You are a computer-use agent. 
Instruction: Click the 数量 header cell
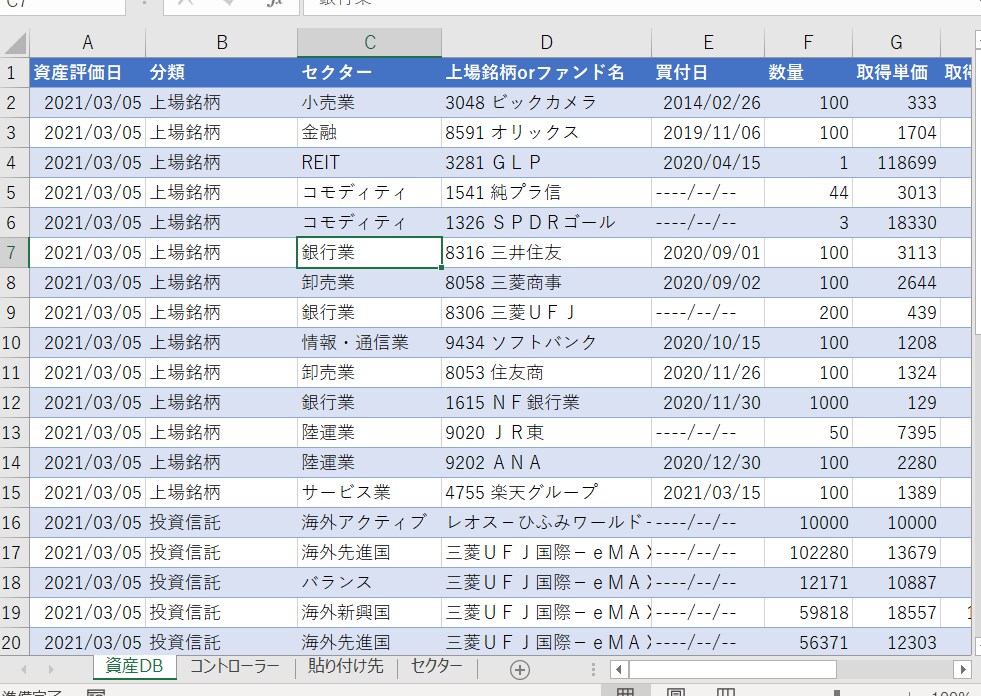coord(808,73)
